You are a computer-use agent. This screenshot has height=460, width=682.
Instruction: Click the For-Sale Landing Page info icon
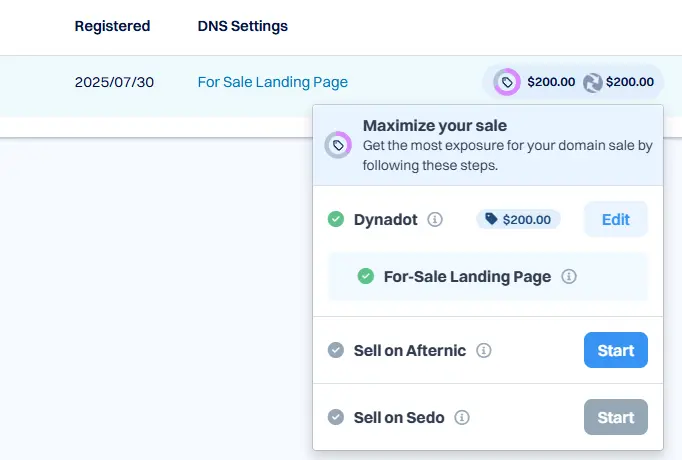[x=569, y=276]
